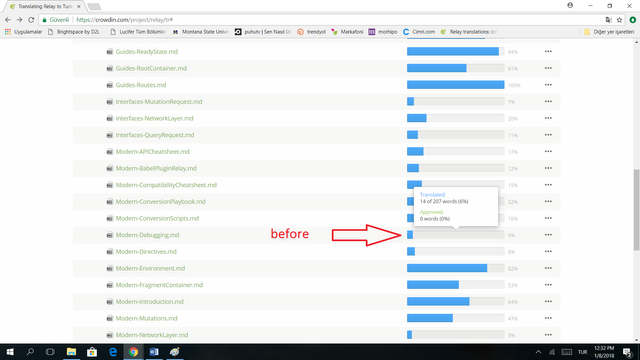Click progress bar for Modern-Environment.md
Viewport: 640px width, 360px height.
pos(456,268)
